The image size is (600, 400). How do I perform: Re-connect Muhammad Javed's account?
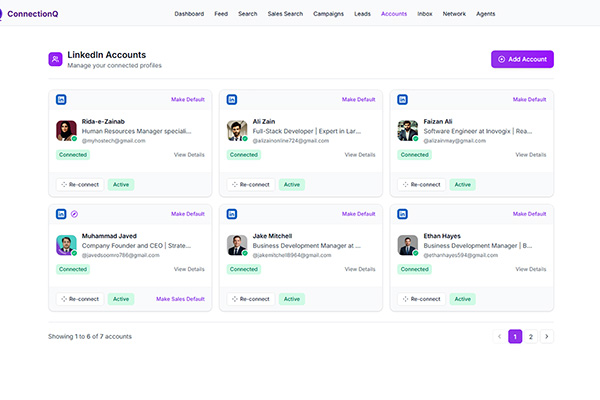(80, 299)
